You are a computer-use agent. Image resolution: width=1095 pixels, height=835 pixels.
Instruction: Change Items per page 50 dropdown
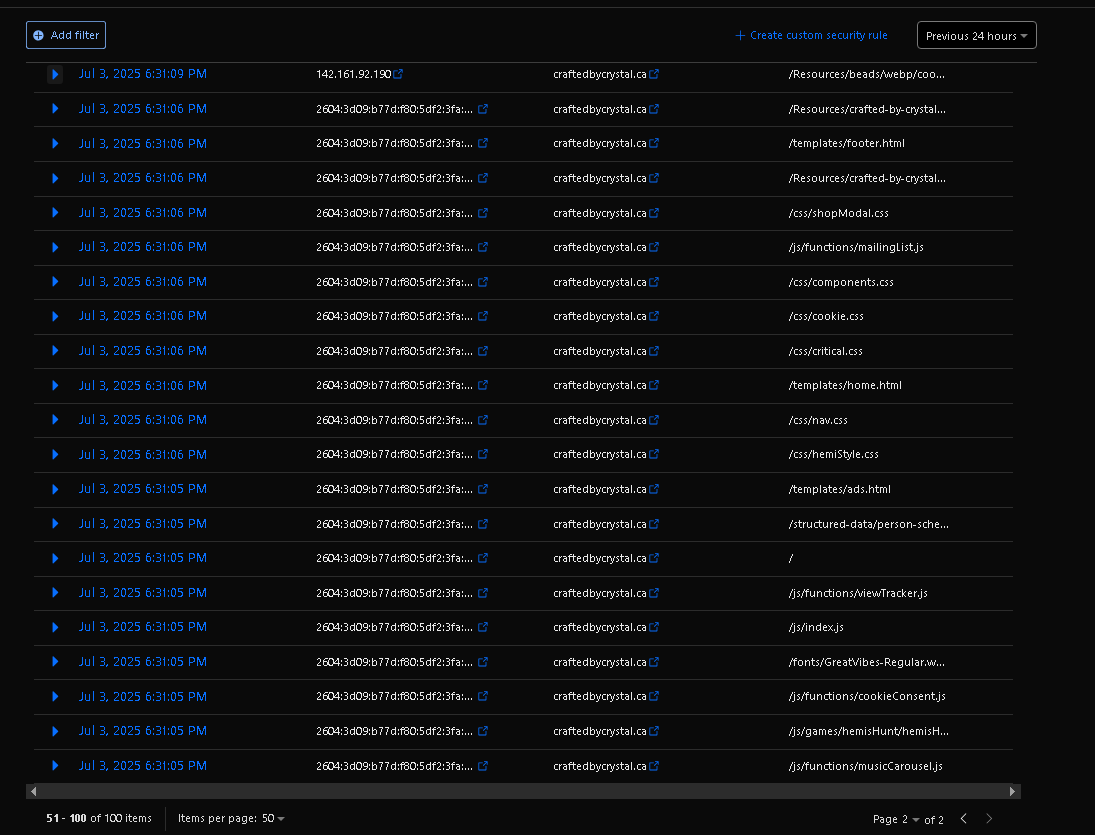tap(273, 818)
